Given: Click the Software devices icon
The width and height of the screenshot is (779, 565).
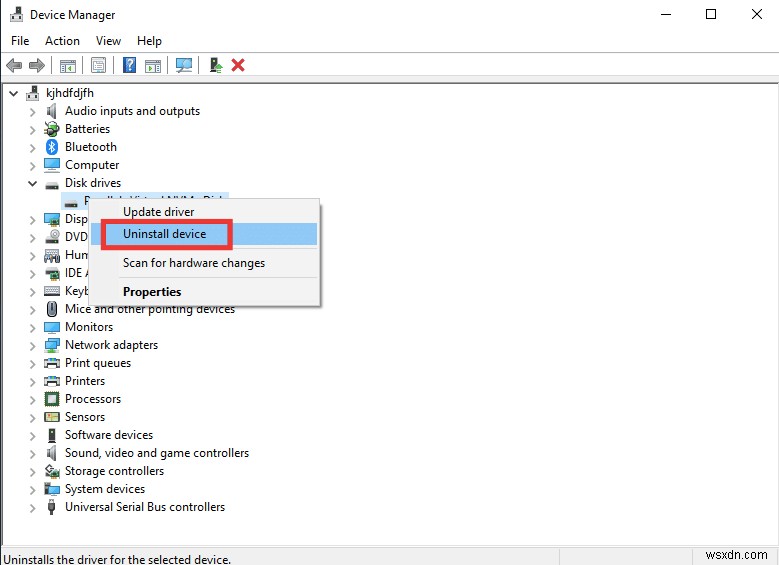Looking at the screenshot, I should (x=52, y=435).
